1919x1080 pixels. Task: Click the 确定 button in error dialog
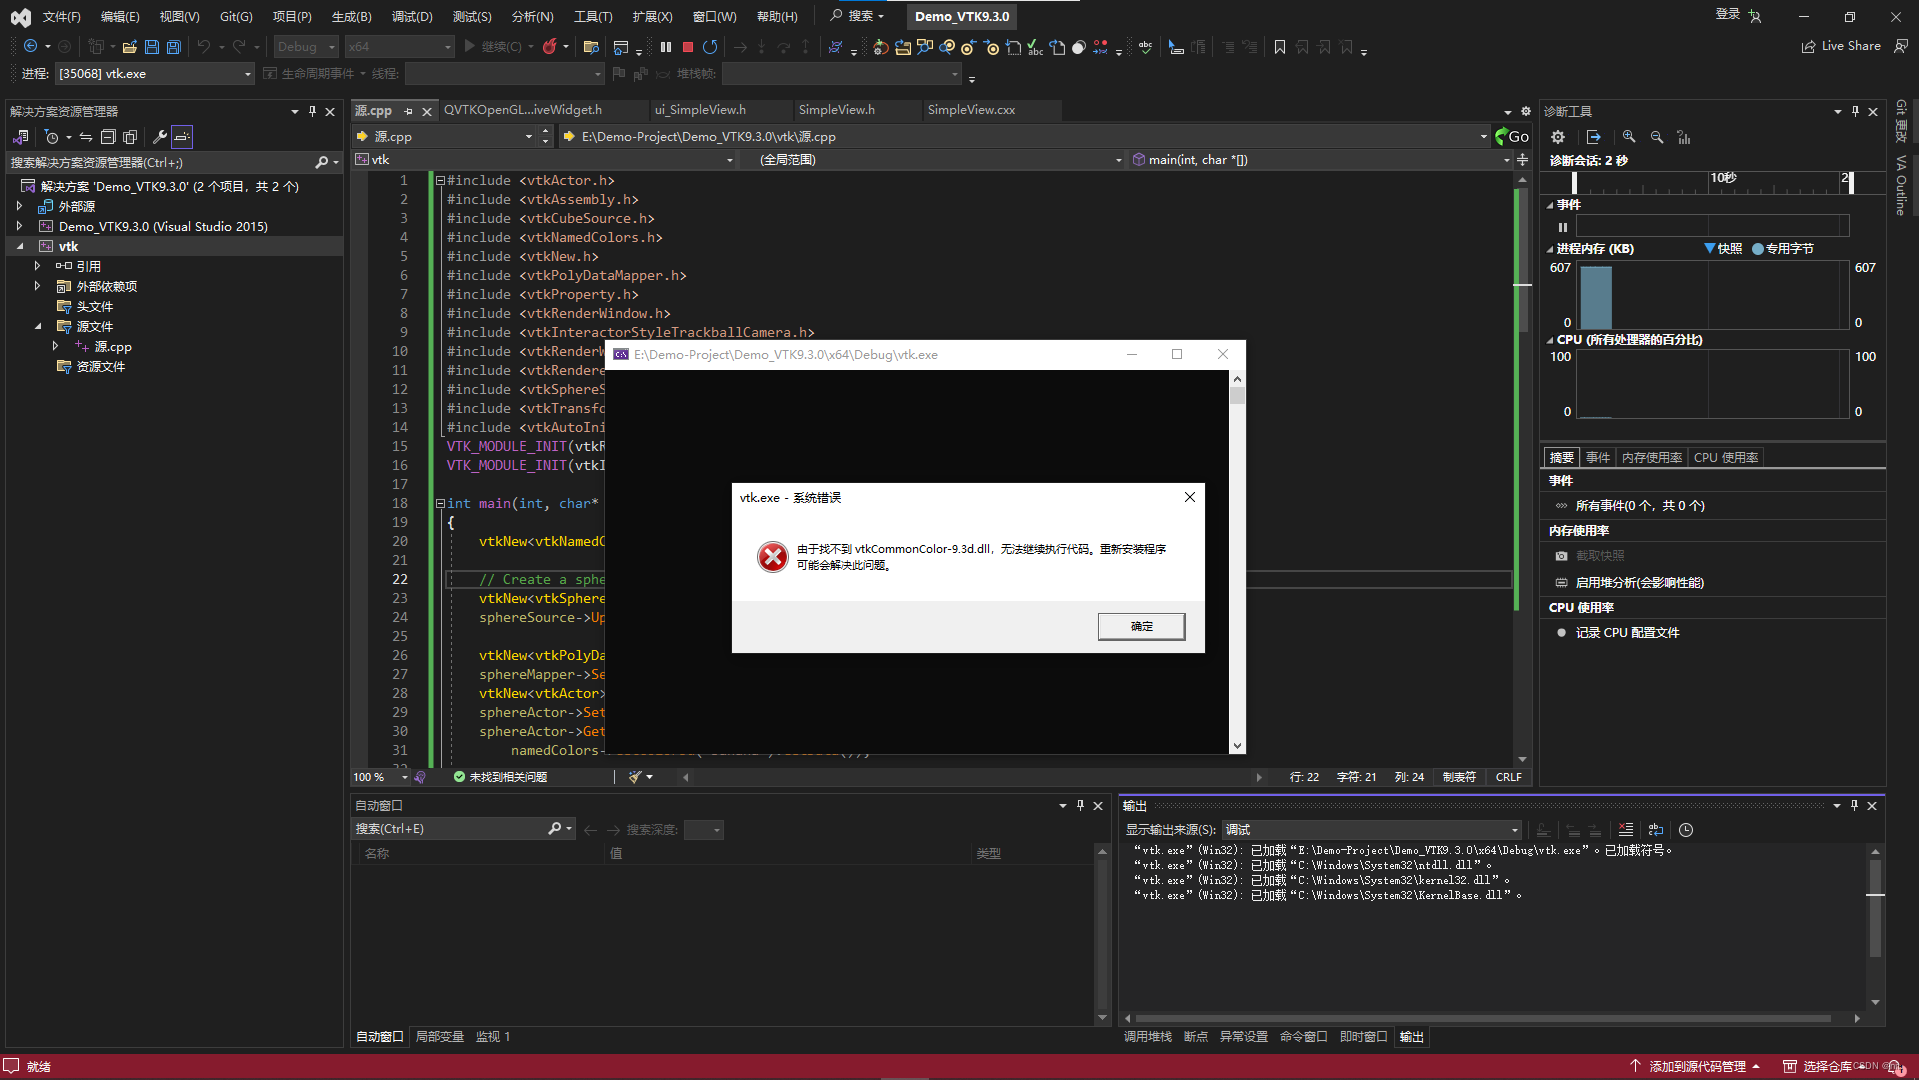tap(1141, 626)
